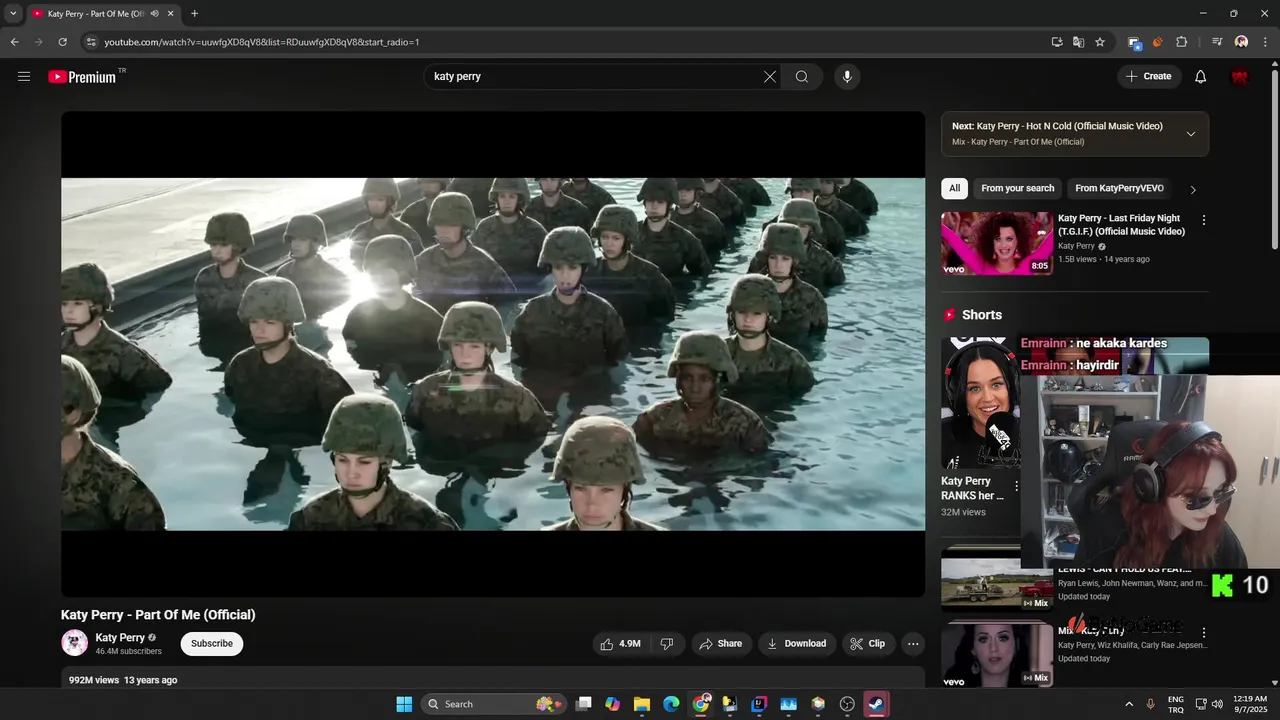Click the orange extension icon
Image resolution: width=1280 pixels, height=720 pixels.
[1158, 42]
